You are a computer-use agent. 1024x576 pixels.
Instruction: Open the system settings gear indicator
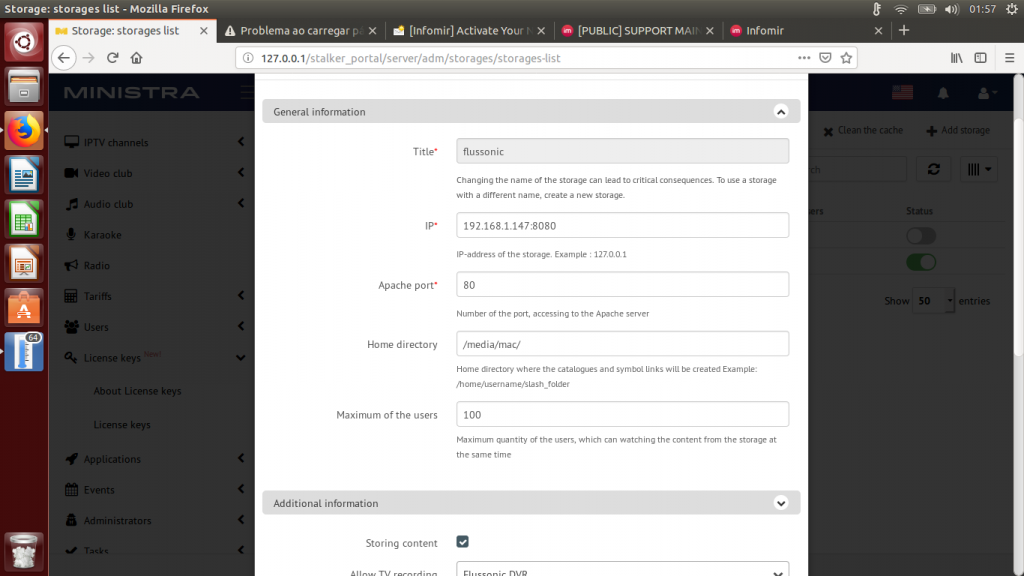click(x=1012, y=9)
